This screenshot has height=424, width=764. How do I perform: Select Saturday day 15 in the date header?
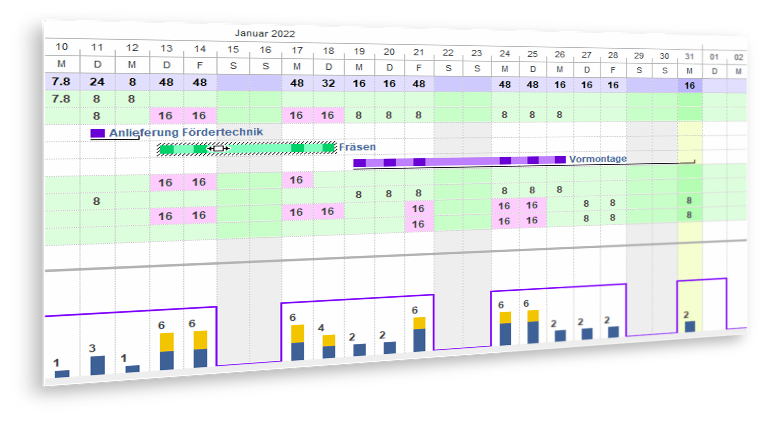[233, 49]
